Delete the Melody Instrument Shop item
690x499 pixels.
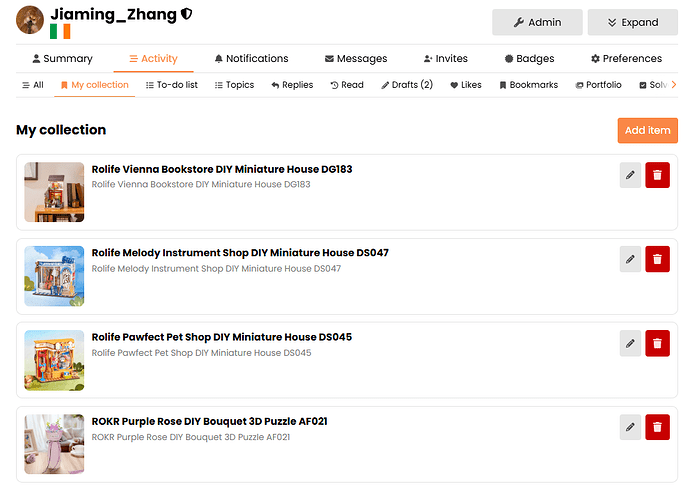pyautogui.click(x=657, y=259)
